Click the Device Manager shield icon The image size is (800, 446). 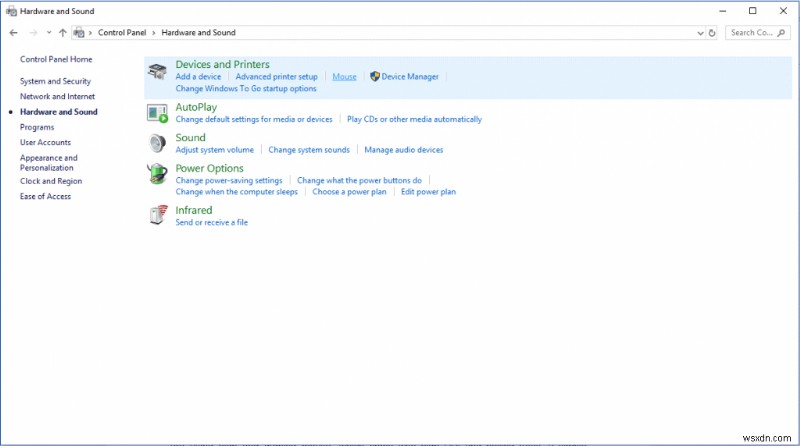coord(375,77)
